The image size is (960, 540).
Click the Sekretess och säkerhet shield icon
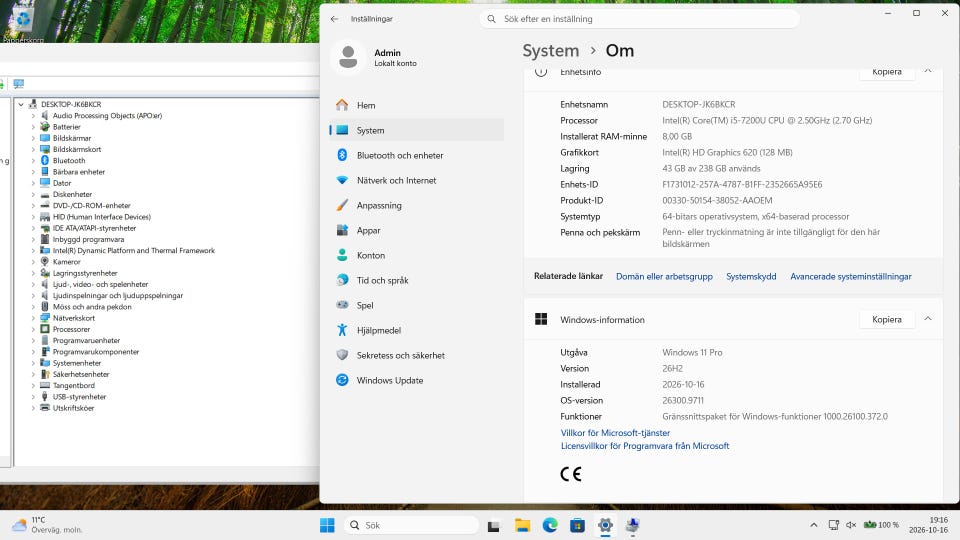click(342, 355)
